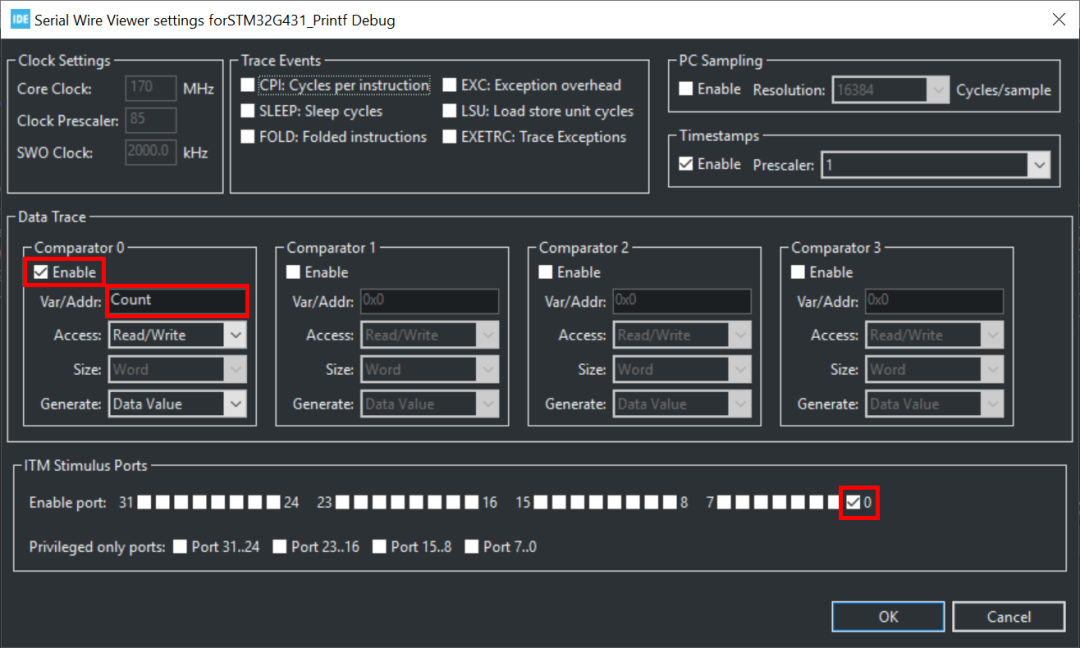Enable Comparator 3 checkbox

point(798,272)
